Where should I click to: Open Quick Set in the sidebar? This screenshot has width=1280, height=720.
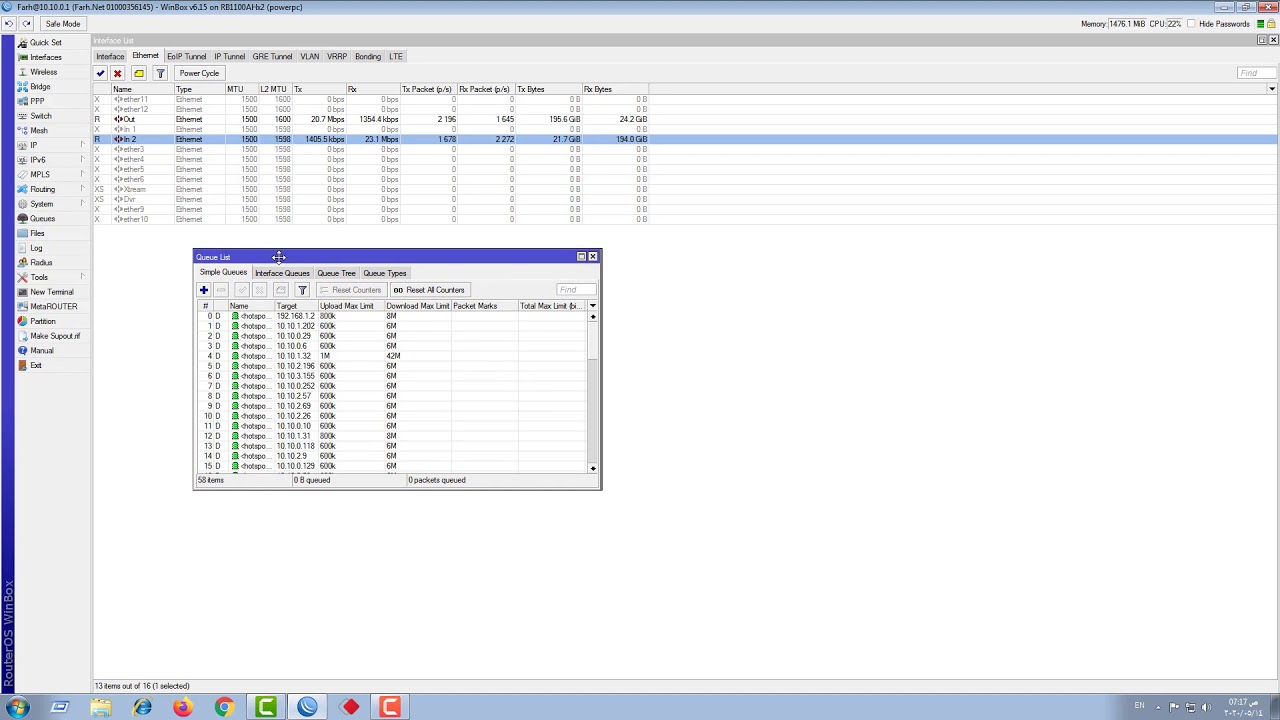pyautogui.click(x=45, y=43)
